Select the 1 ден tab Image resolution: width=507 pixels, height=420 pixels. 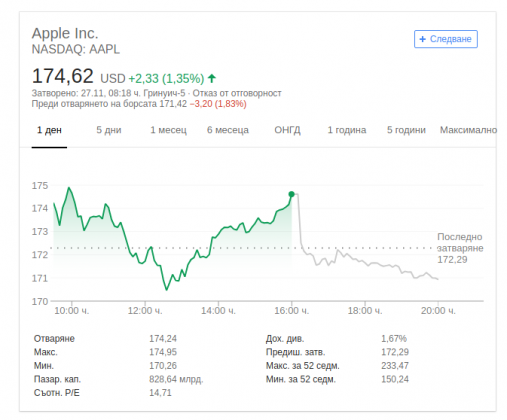pos(49,130)
